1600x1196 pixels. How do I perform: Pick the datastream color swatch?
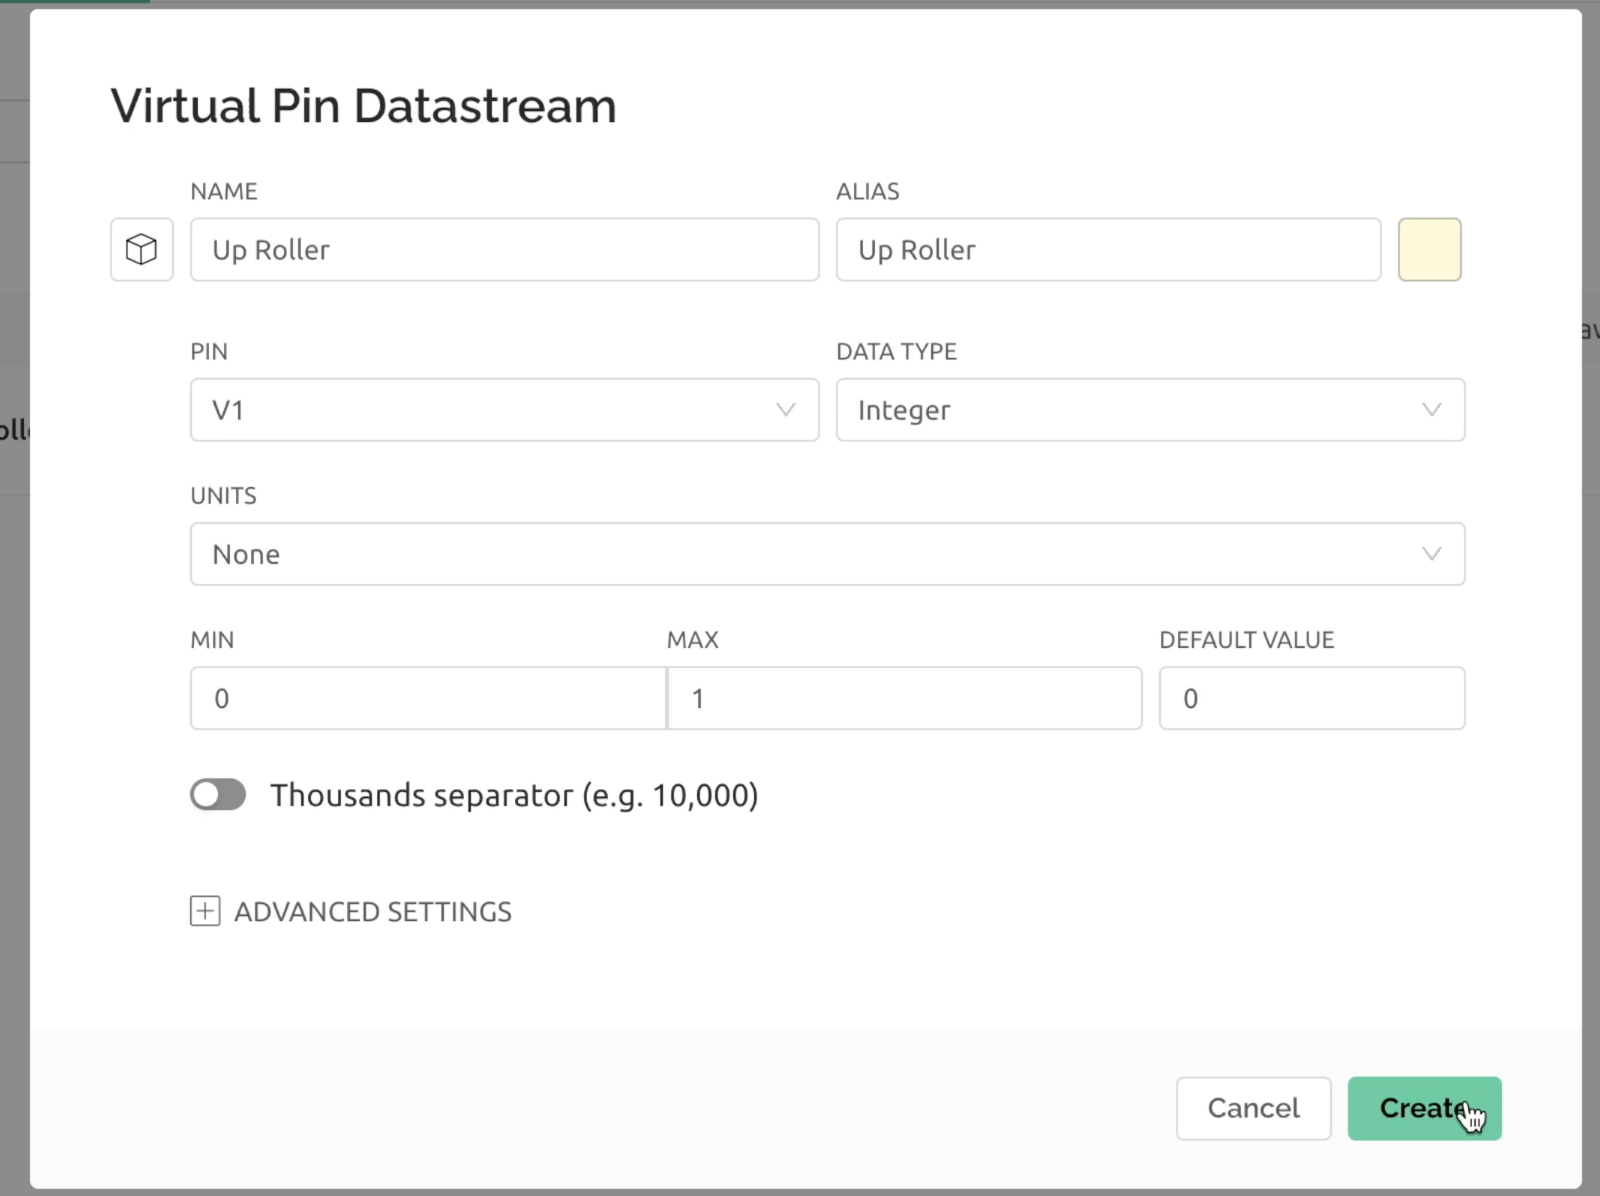[x=1429, y=249]
